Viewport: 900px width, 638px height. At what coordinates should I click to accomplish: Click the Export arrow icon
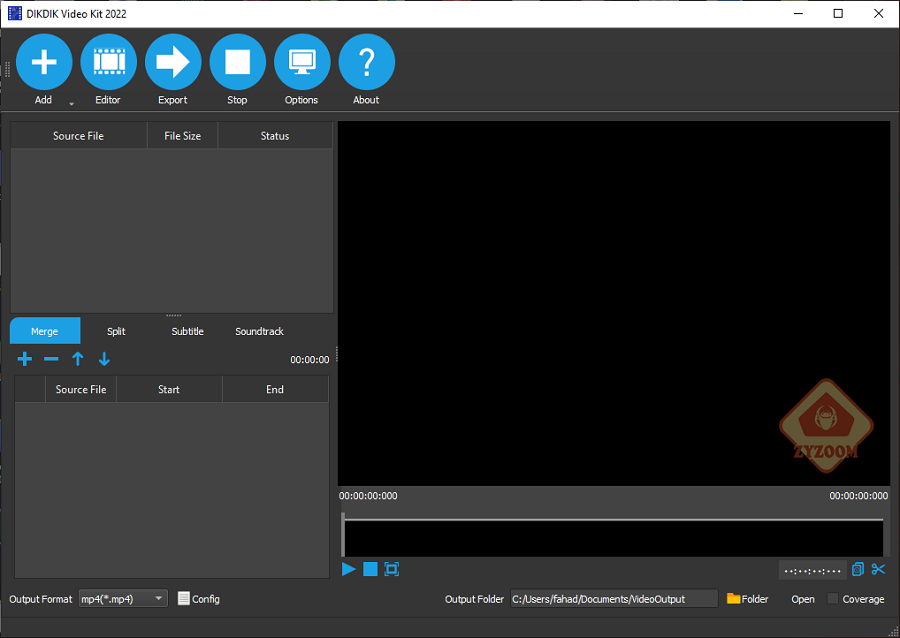tap(173, 62)
